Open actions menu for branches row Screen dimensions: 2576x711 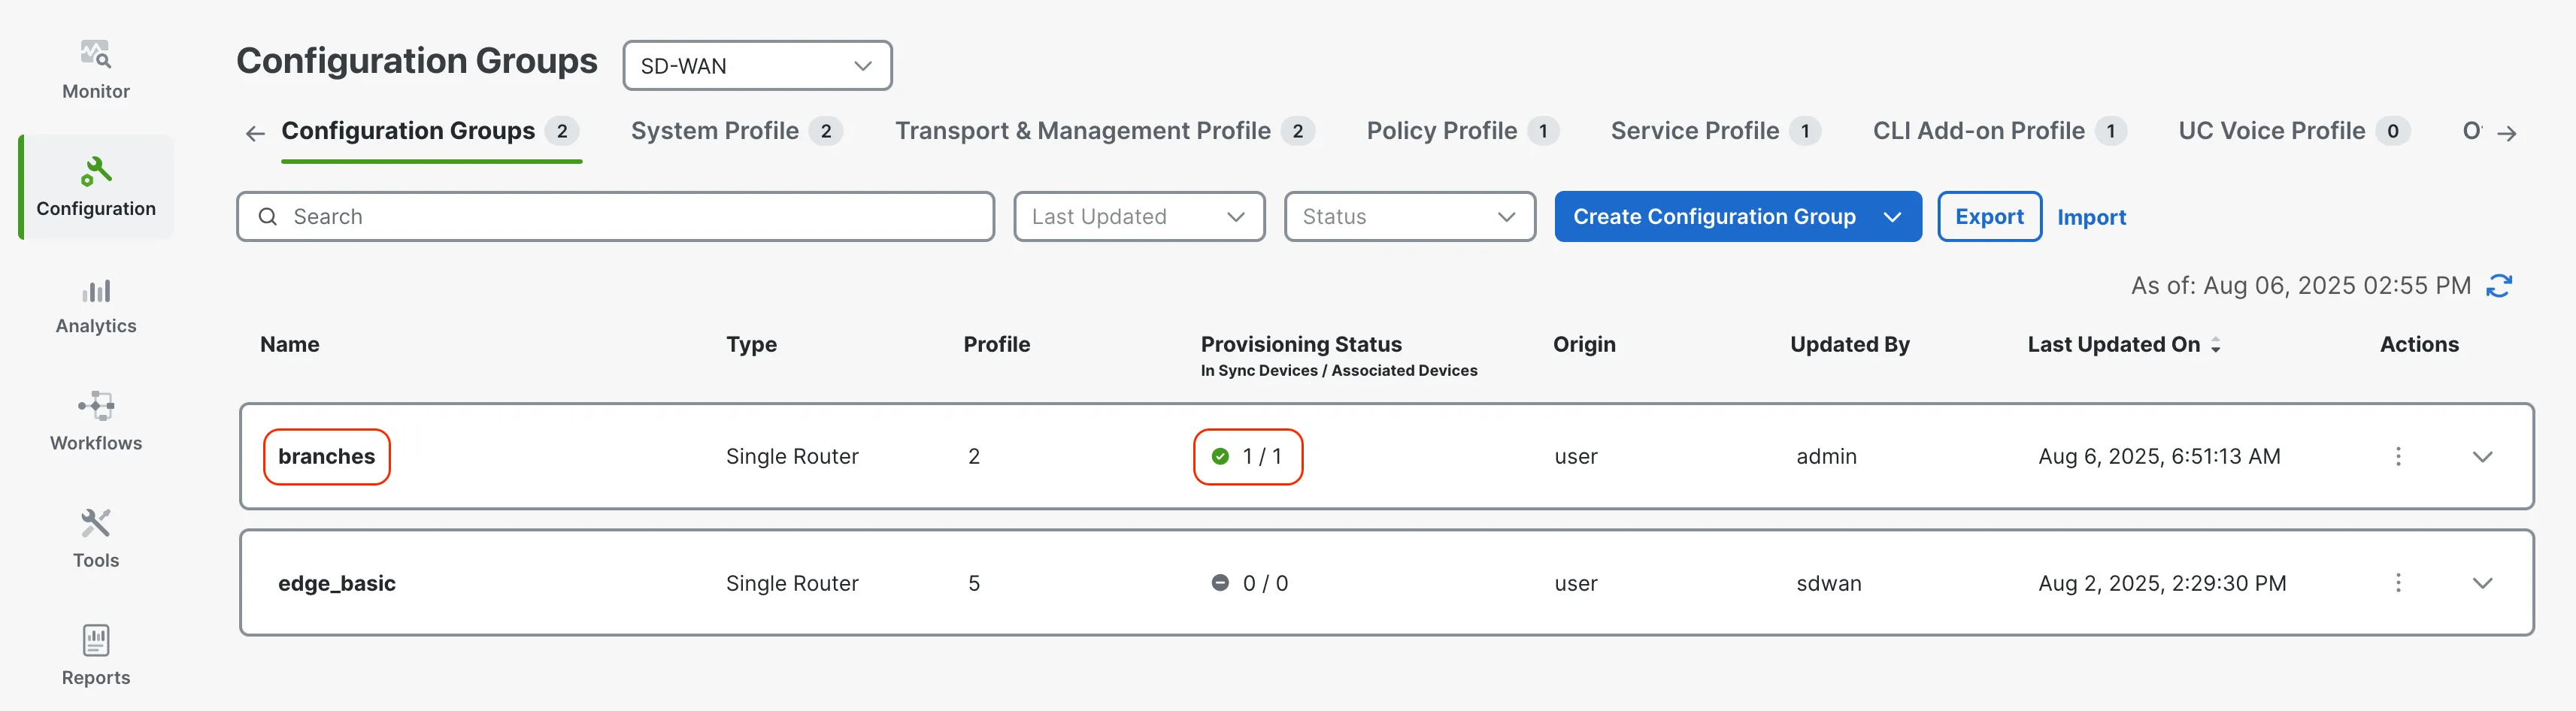click(2397, 457)
